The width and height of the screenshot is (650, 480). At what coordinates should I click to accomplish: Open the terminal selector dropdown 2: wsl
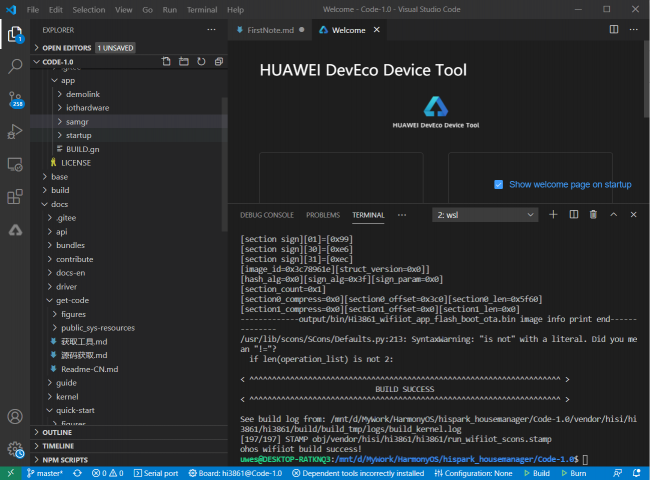coord(485,215)
